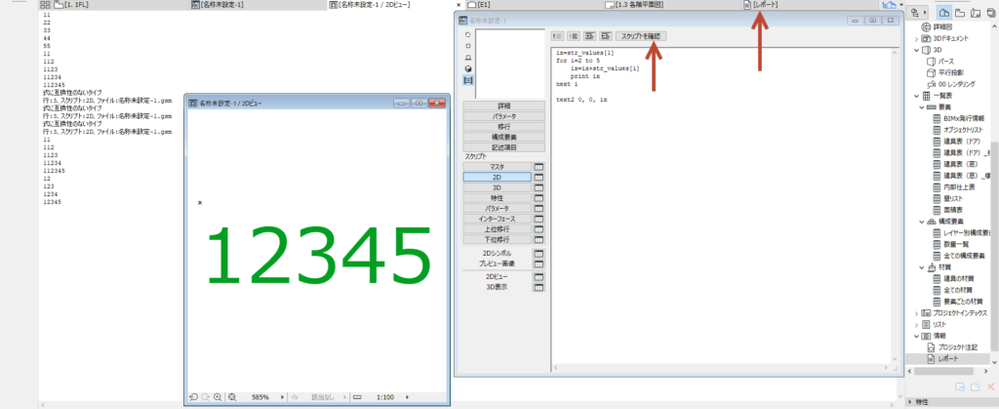Open 2Dシンボル window icon
Image resolution: width=999 pixels, height=409 pixels.
(539, 253)
